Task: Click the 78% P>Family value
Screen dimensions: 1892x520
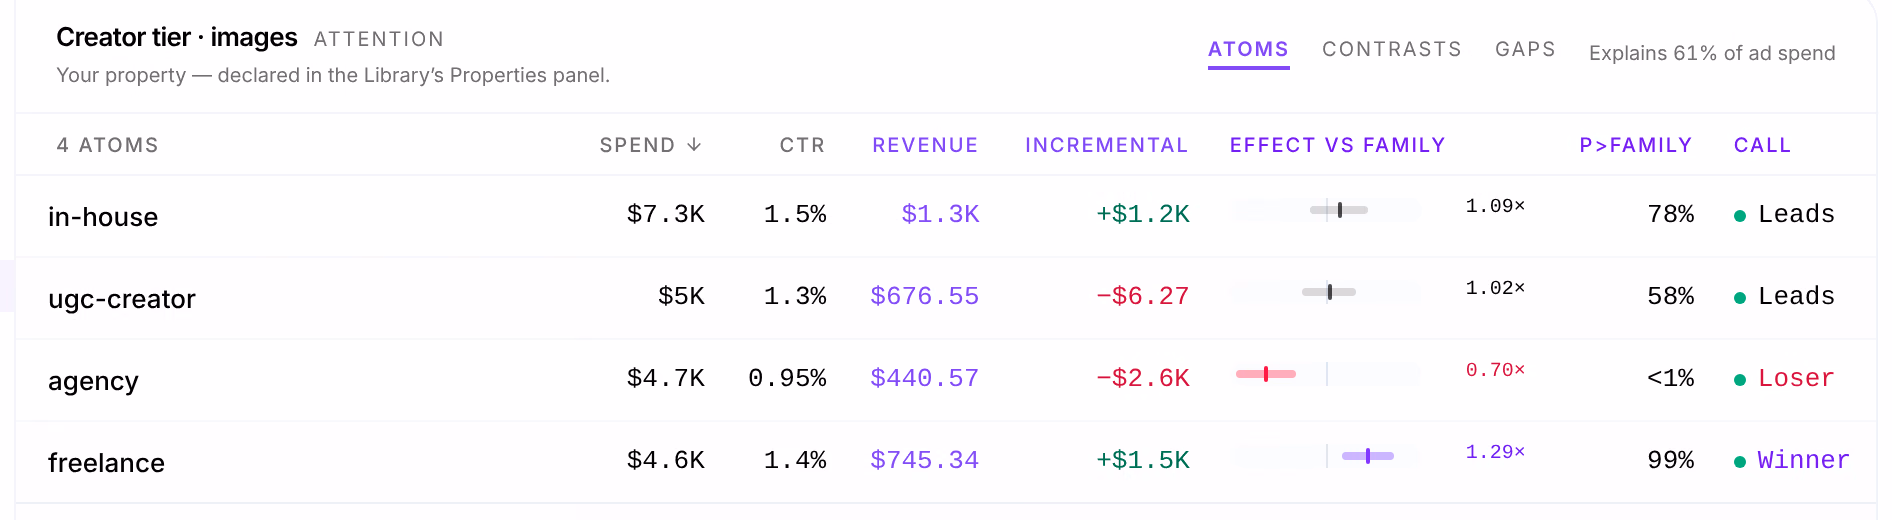Action: pos(1671,214)
